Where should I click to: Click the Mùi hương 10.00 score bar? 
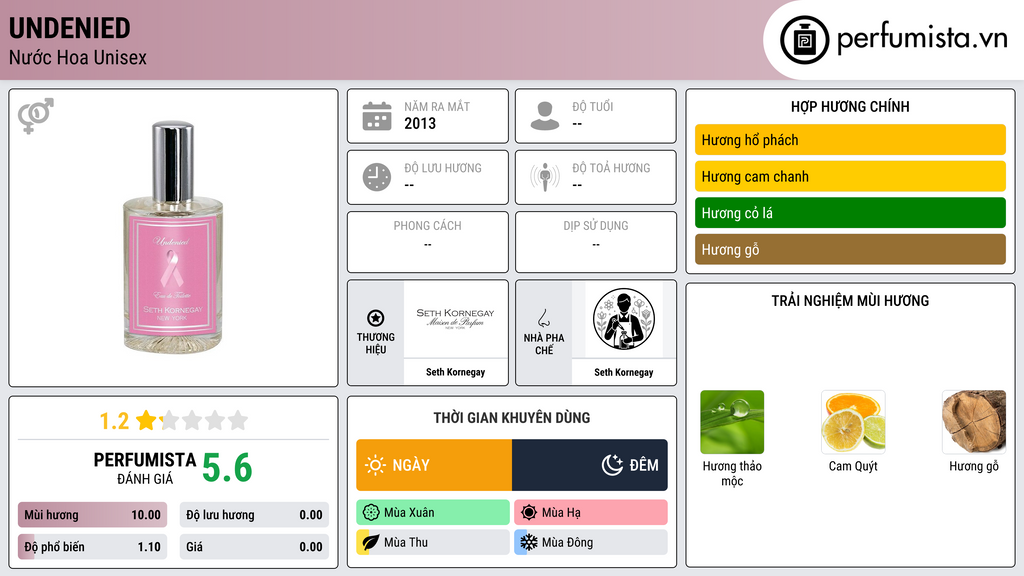(92, 515)
